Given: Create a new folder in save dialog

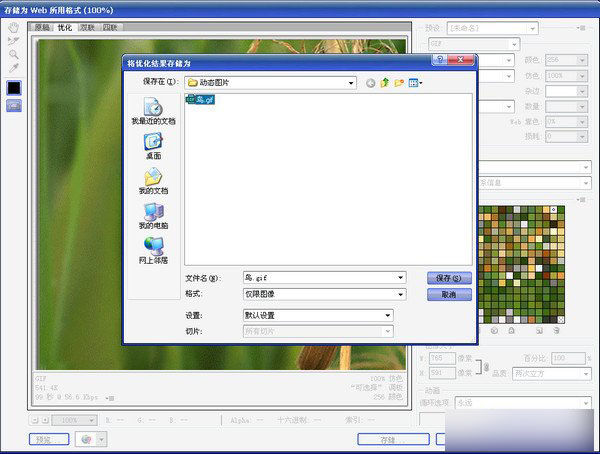Looking at the screenshot, I should [x=398, y=82].
